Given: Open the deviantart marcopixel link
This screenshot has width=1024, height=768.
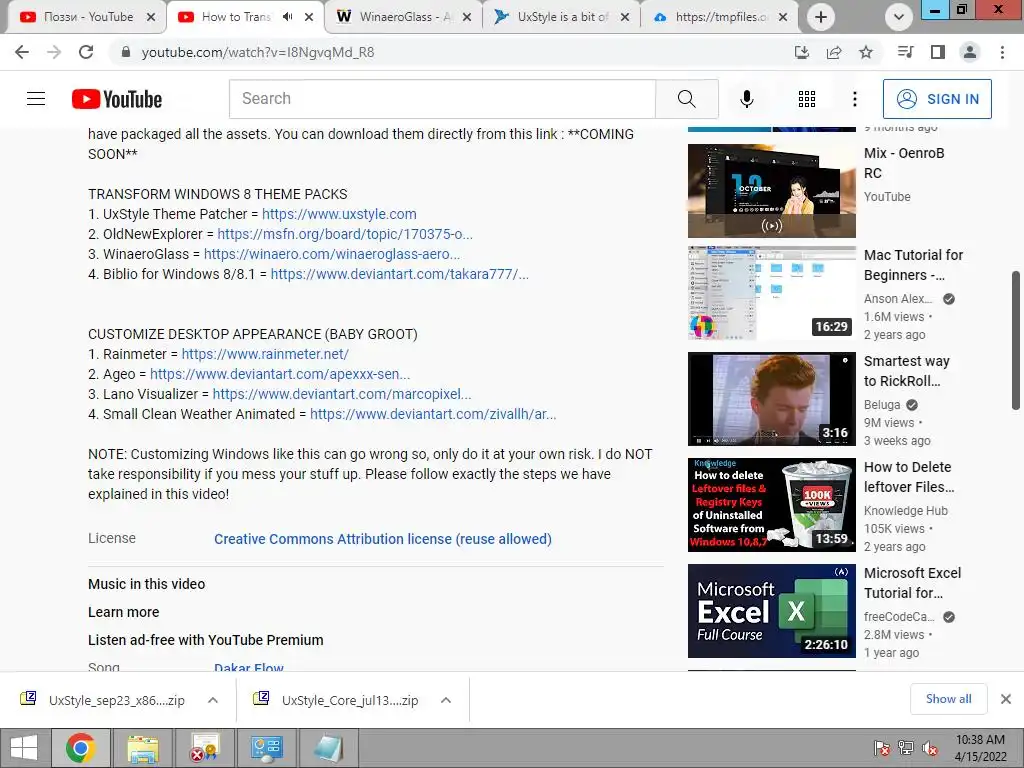Looking at the screenshot, I should pos(342,394).
